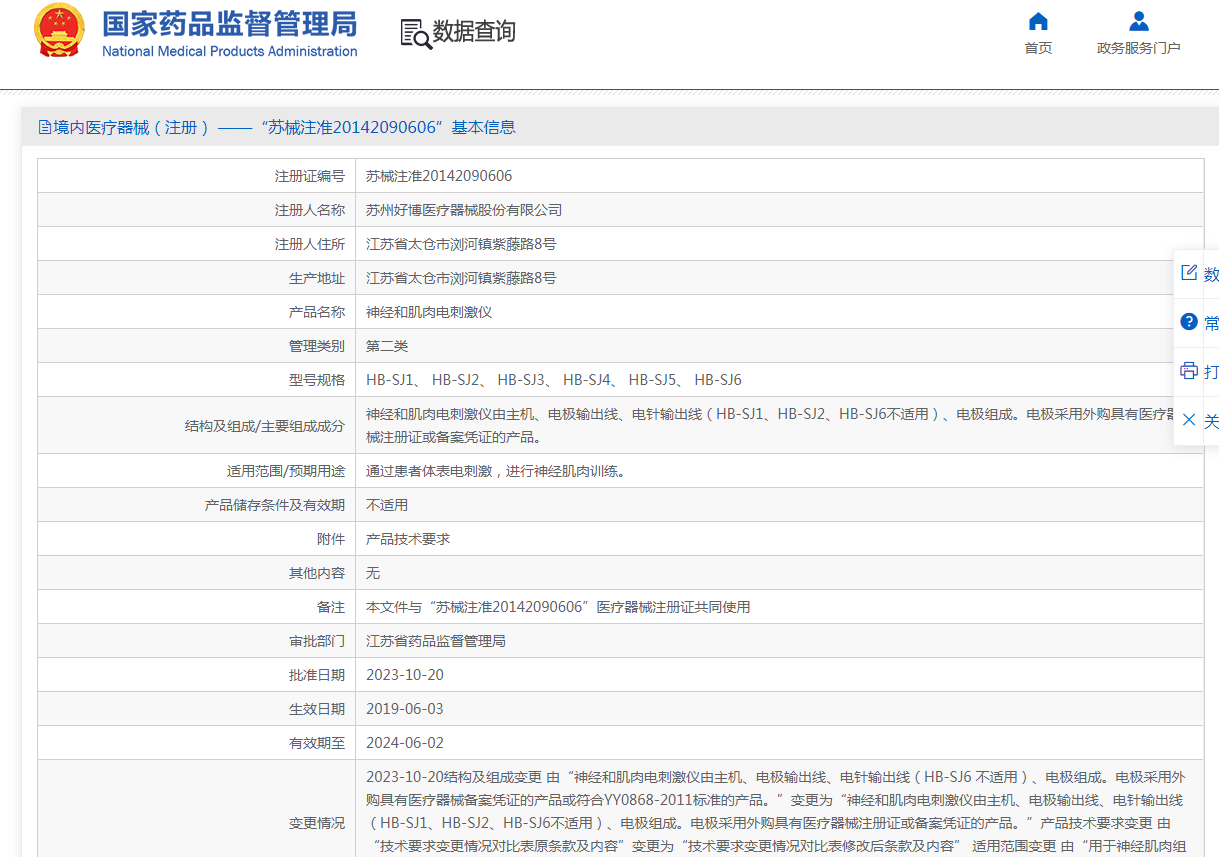Screen dimensions: 1219x857
Task: Close the floating side panel with X
Action: 1189,420
